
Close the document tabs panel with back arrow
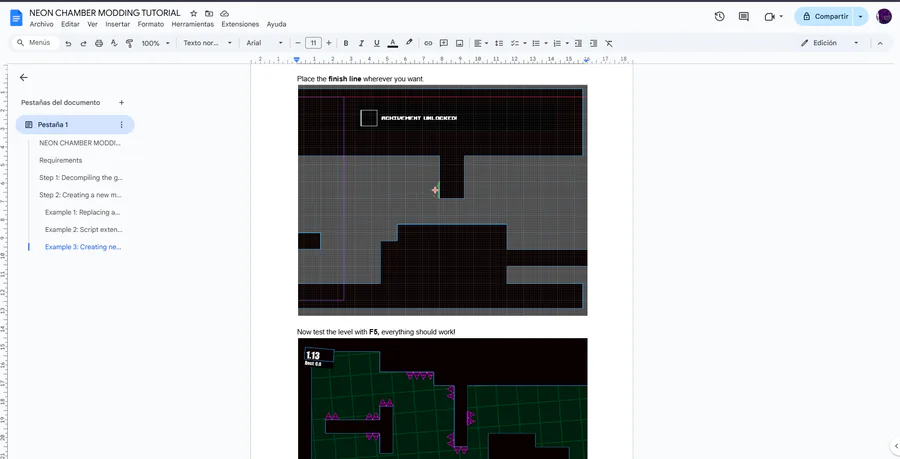click(24, 77)
